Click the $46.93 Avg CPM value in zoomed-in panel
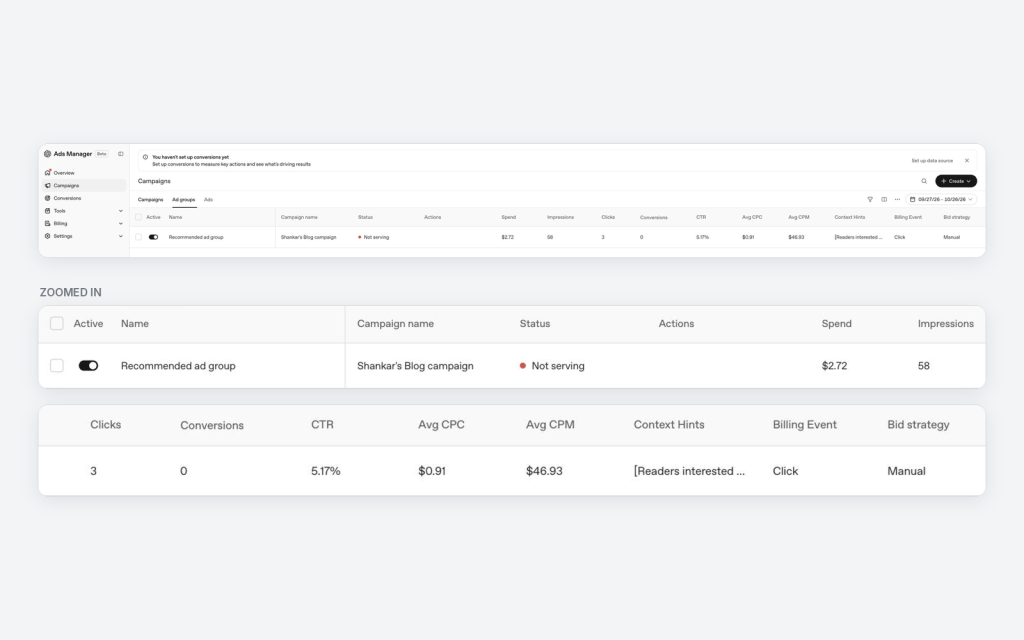 pos(544,471)
